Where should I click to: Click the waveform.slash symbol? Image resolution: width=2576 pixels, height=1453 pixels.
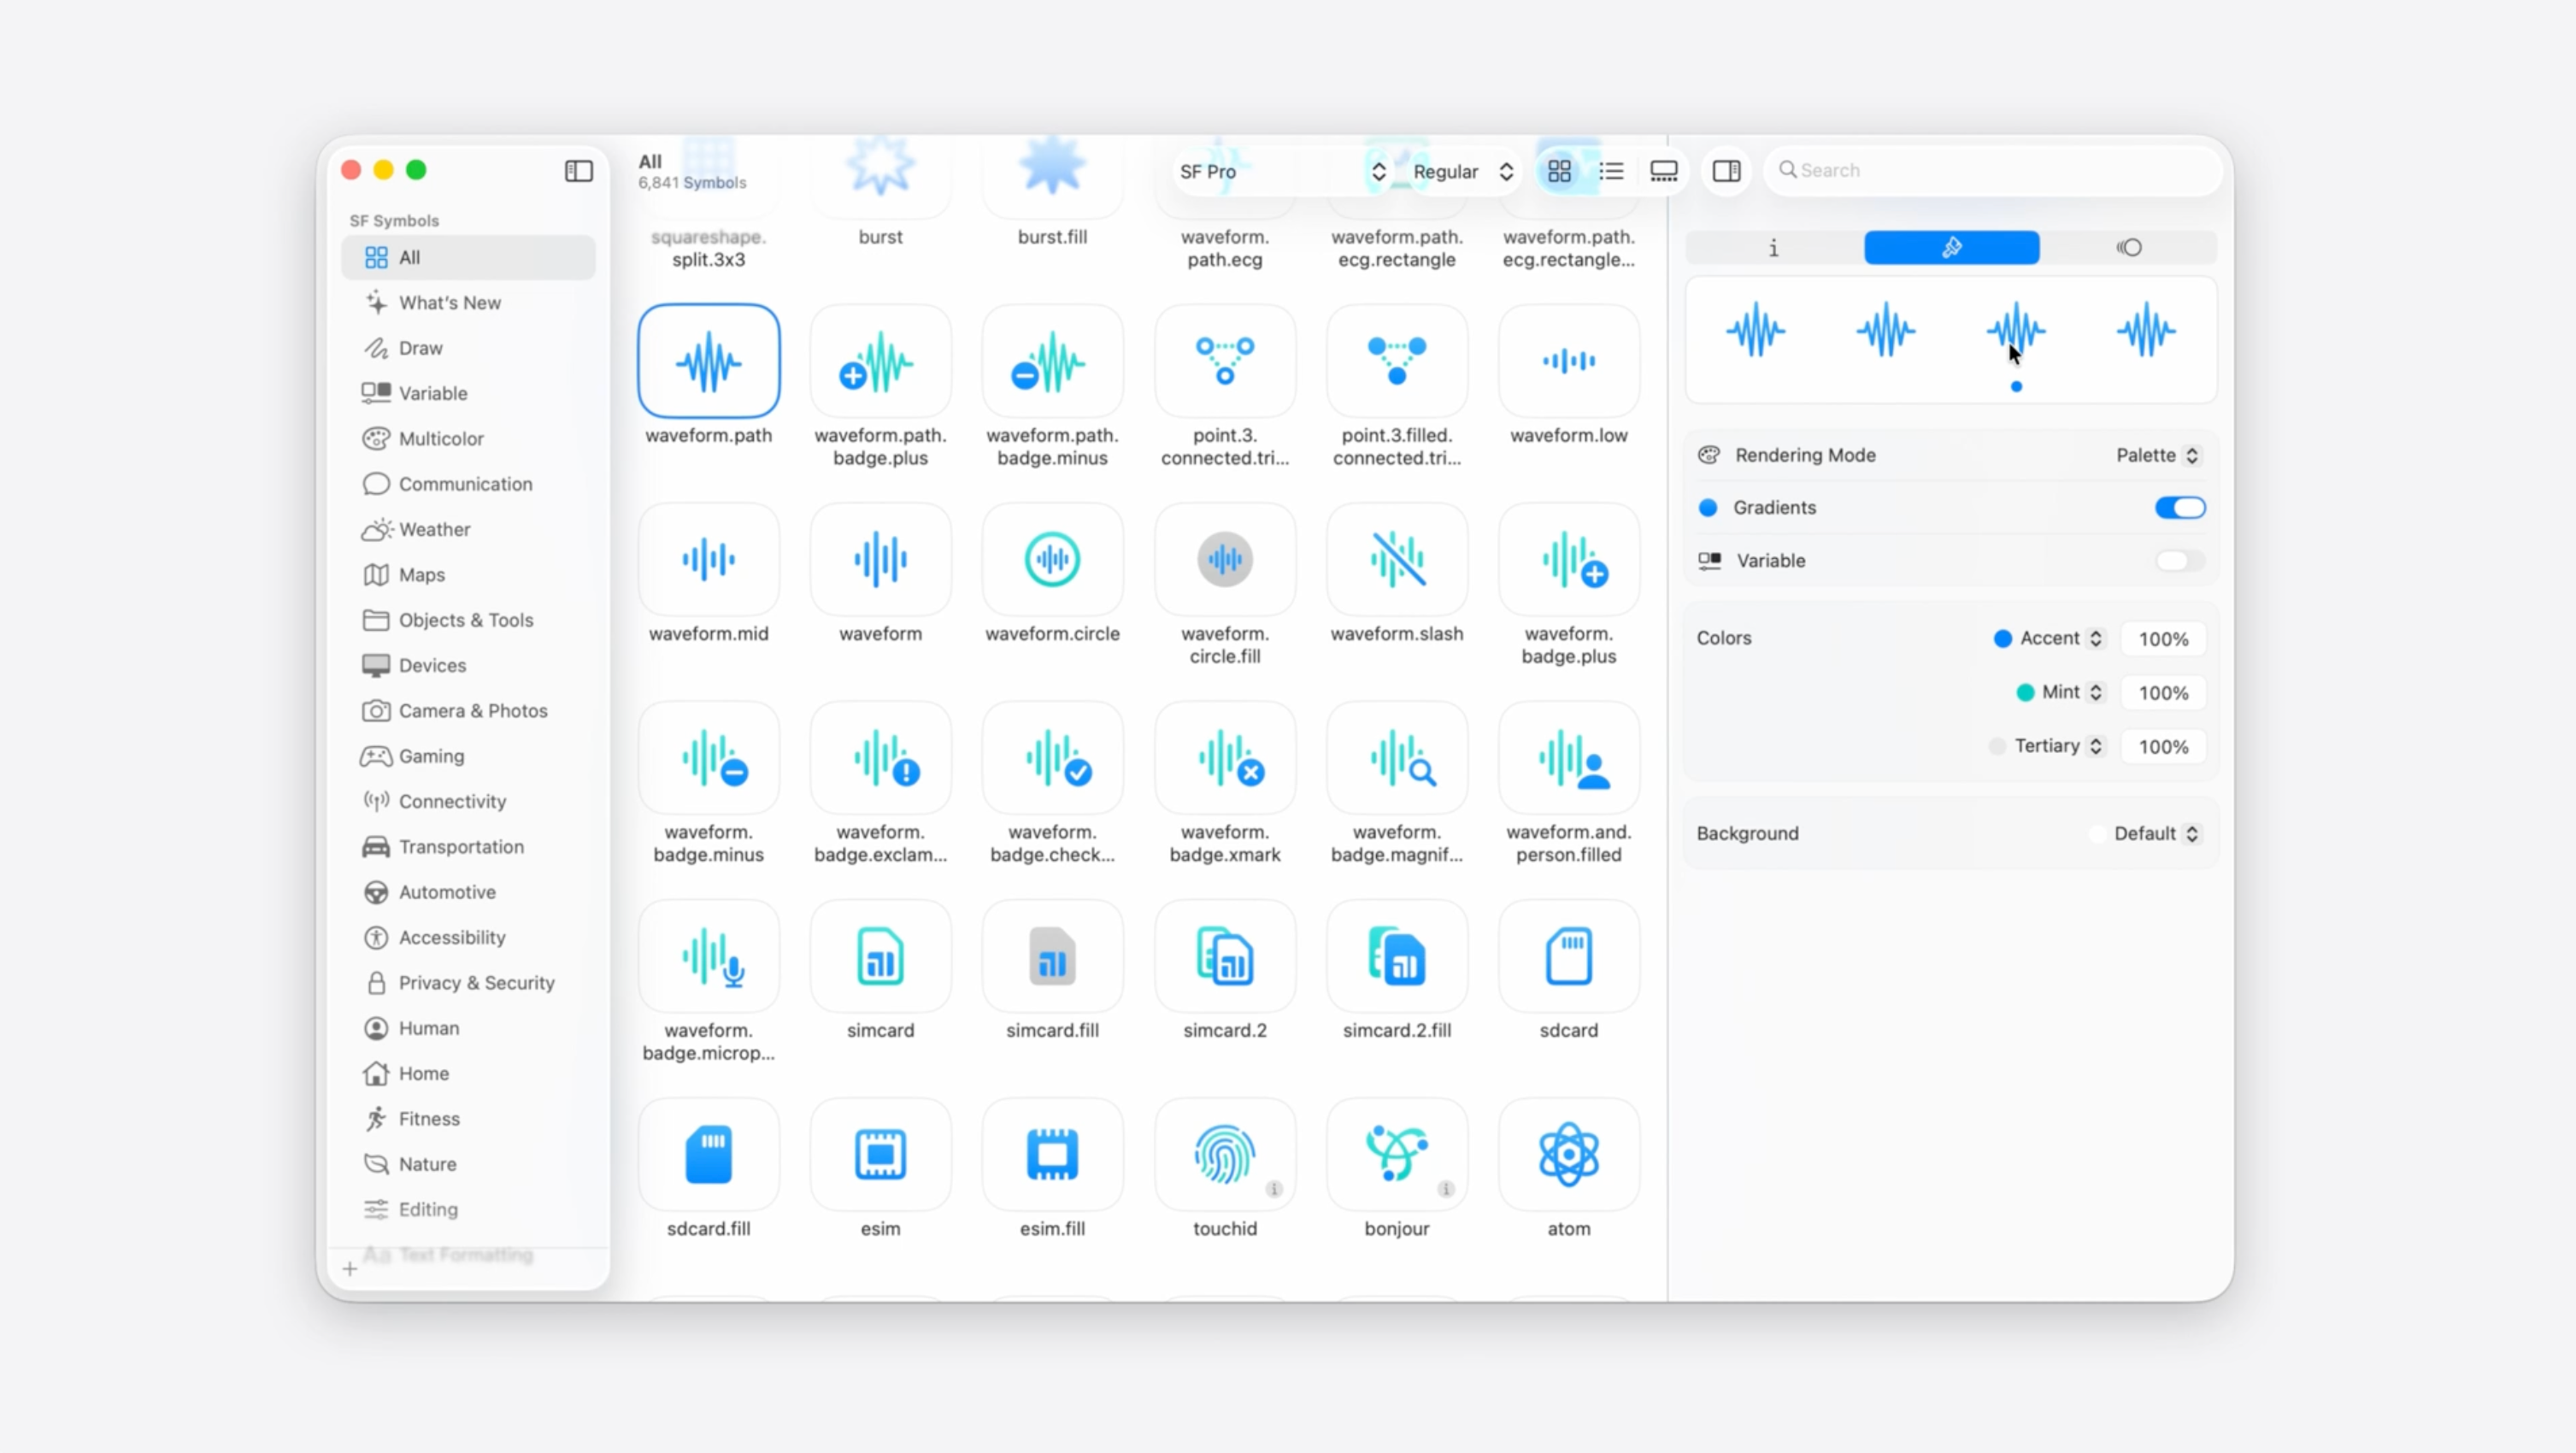(x=1396, y=560)
